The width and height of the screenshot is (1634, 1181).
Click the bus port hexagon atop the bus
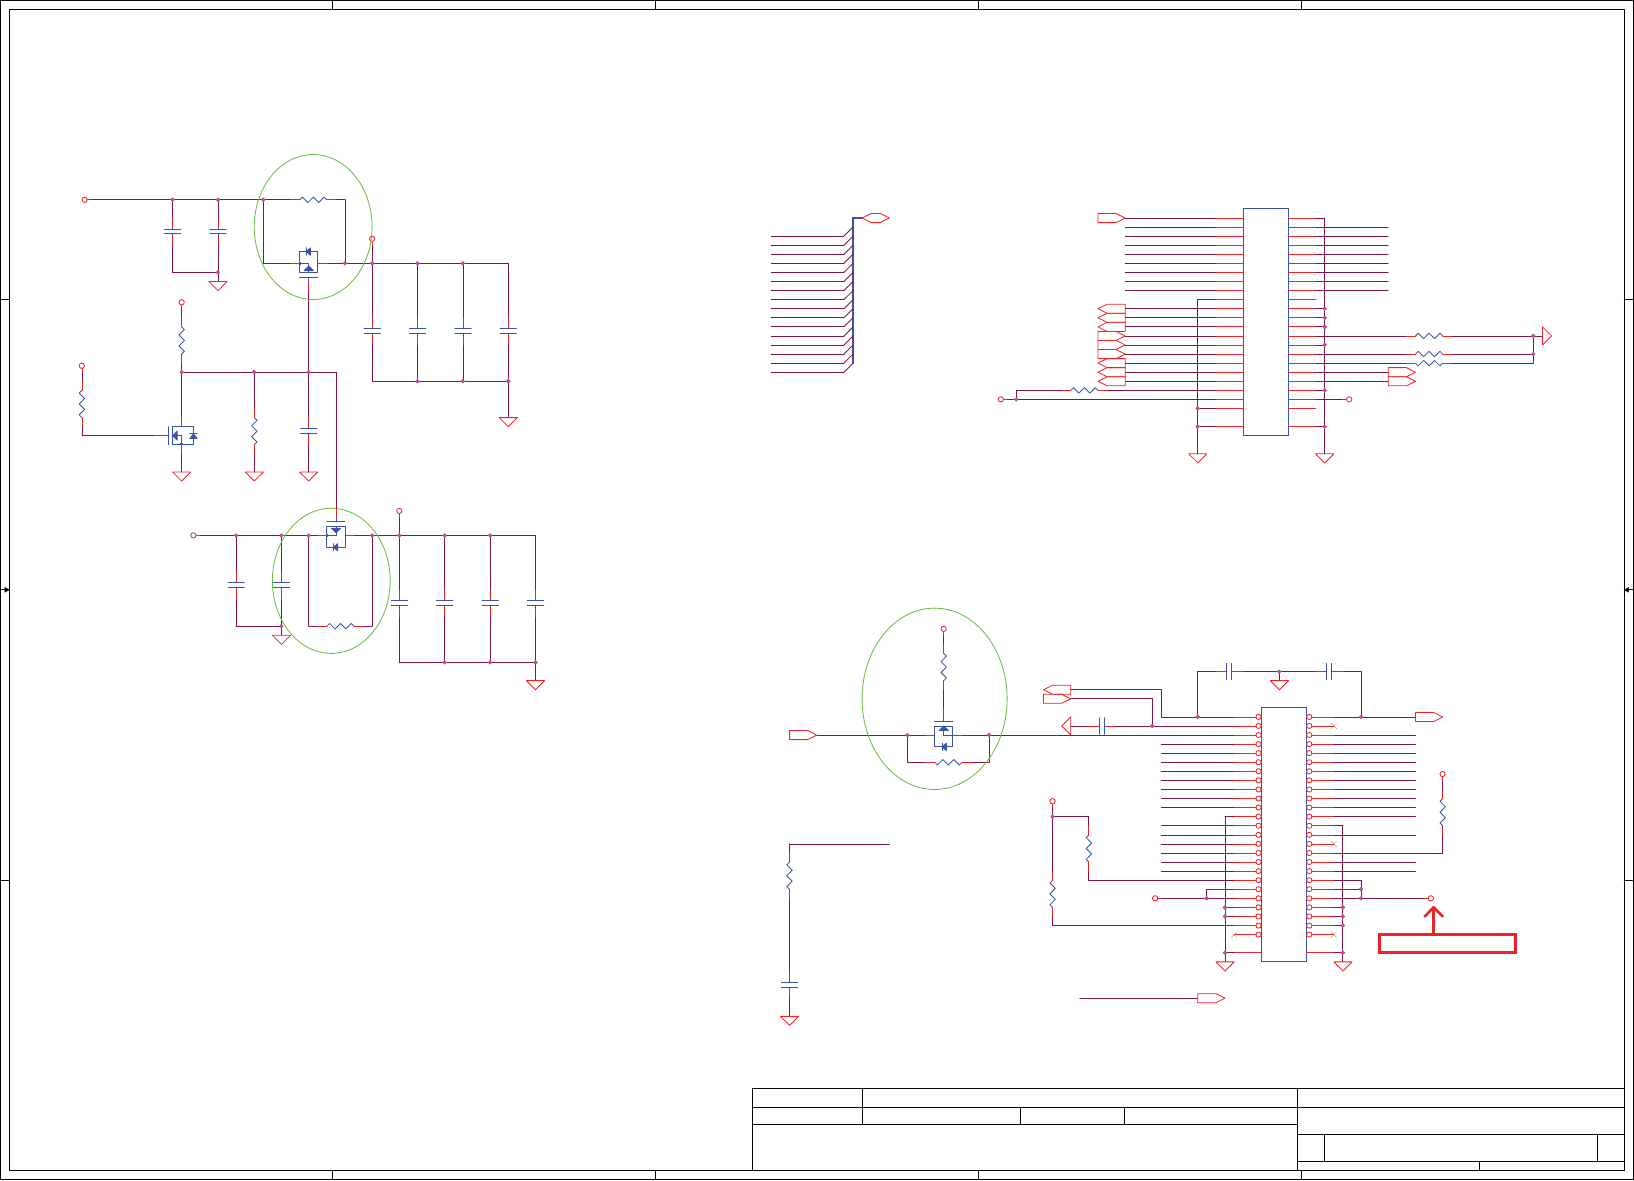pyautogui.click(x=876, y=218)
